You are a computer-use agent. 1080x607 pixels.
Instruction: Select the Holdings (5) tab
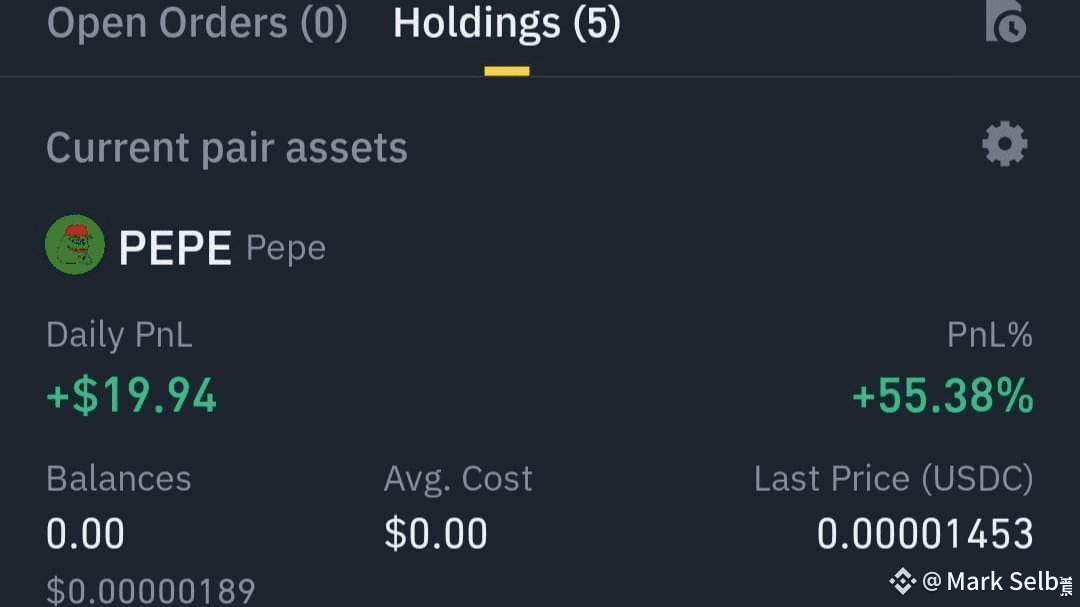click(506, 23)
